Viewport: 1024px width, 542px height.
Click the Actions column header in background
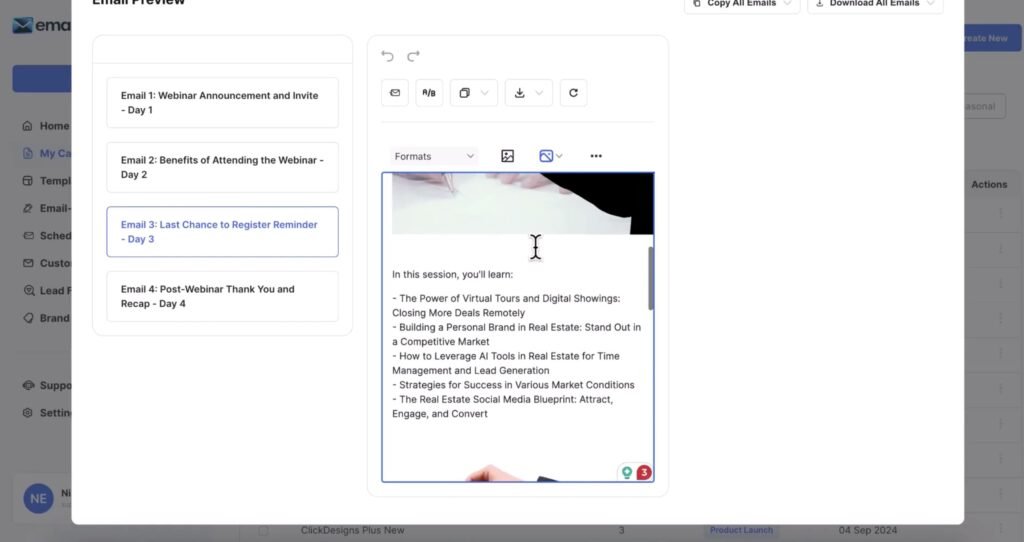coord(989,184)
